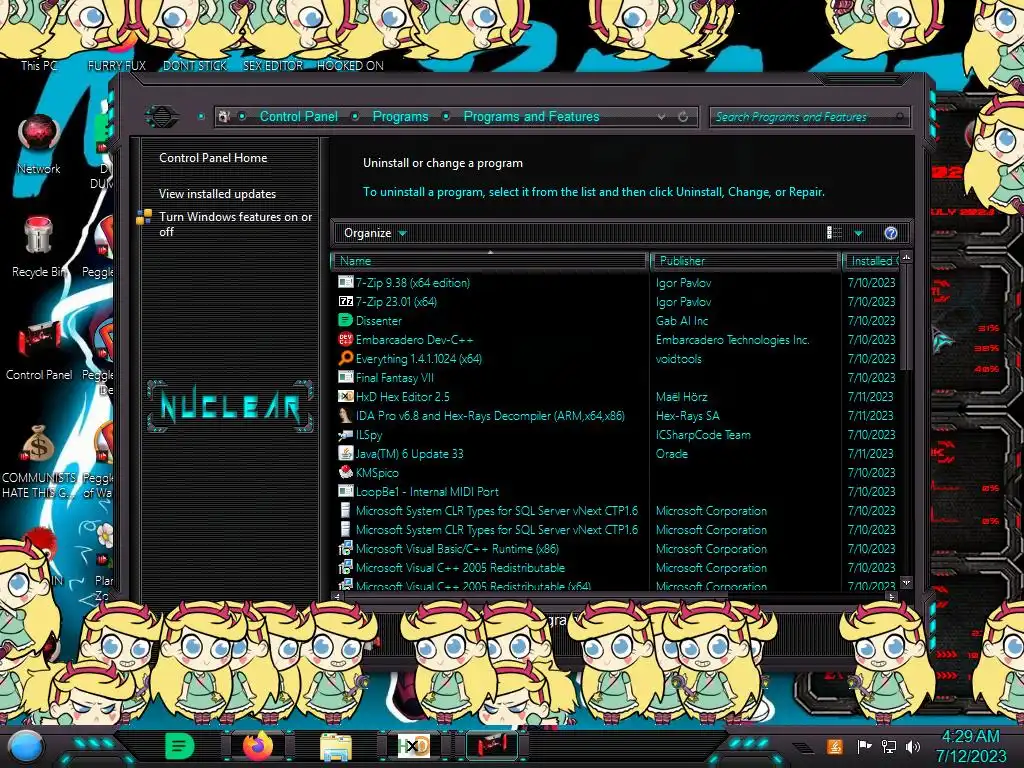This screenshot has height=768, width=1024.
Task: Click the vertical scrollbar thumb in program list
Action: 906,317
